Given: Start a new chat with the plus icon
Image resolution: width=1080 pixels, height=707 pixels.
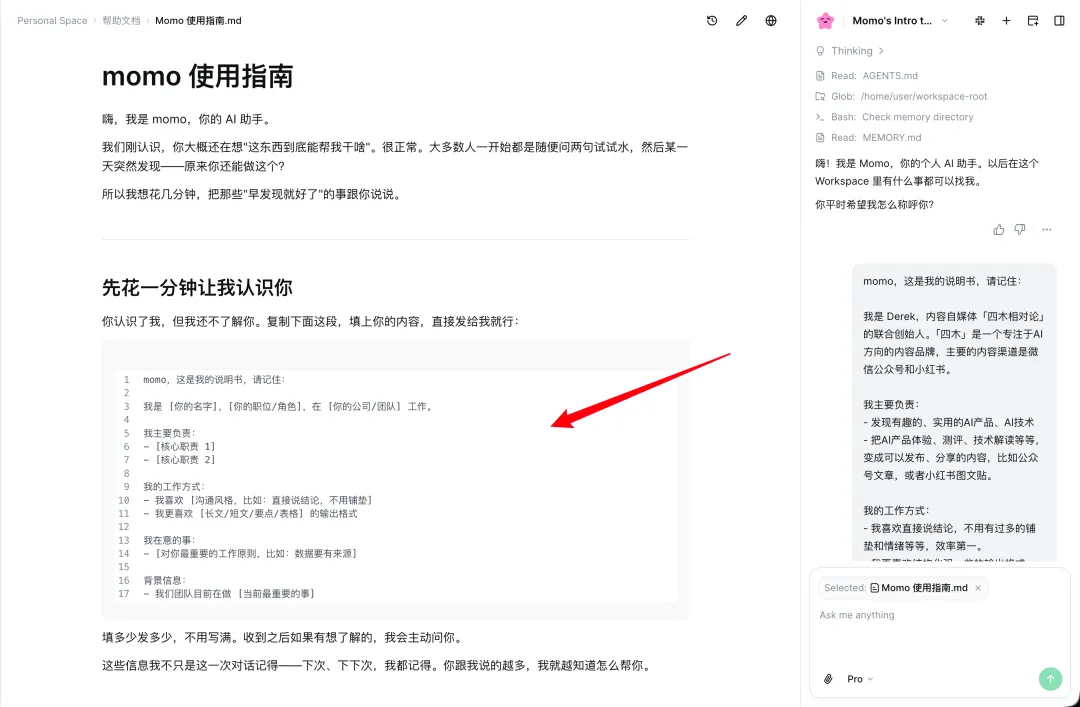Looking at the screenshot, I should tap(1006, 21).
